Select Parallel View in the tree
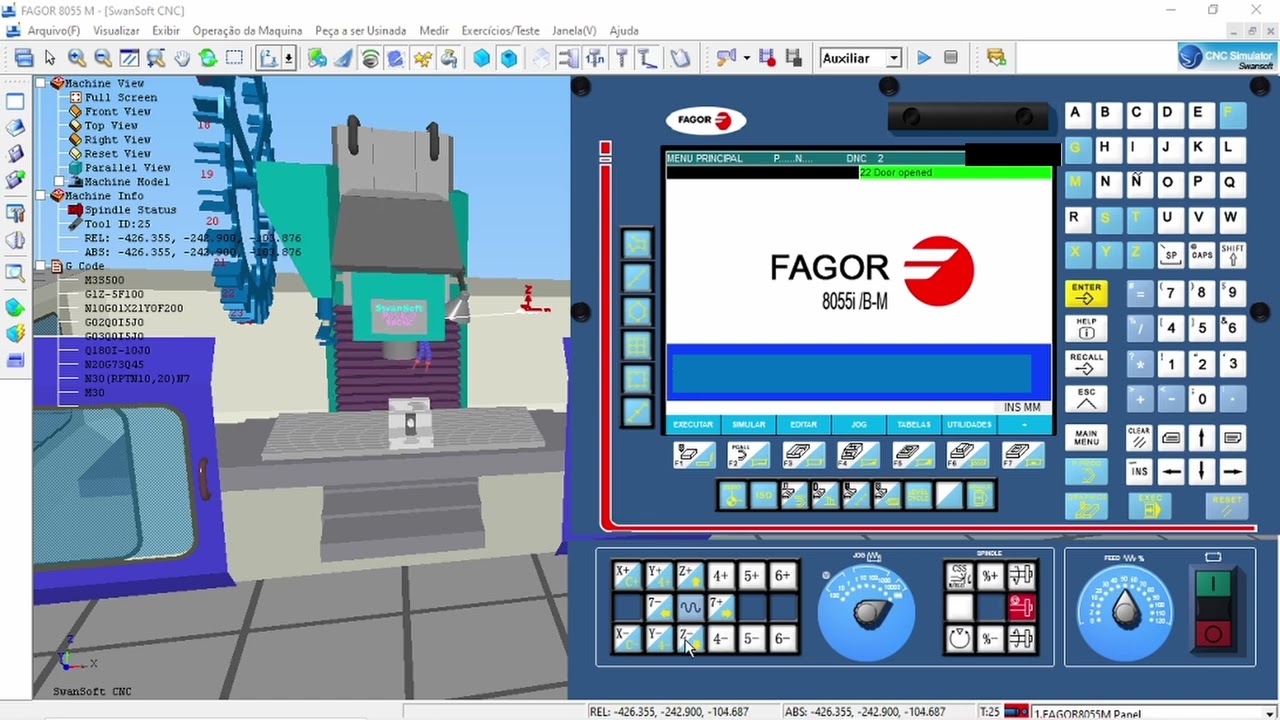The width and height of the screenshot is (1280, 720). [128, 168]
